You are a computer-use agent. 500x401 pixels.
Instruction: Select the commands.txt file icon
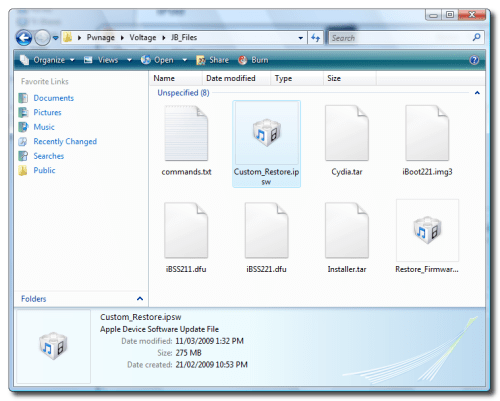click(186, 133)
